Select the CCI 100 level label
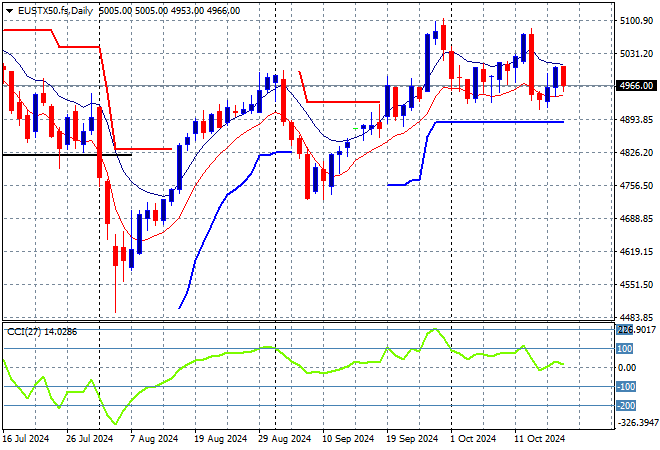Screen dimensions: 660x450 click(625, 349)
